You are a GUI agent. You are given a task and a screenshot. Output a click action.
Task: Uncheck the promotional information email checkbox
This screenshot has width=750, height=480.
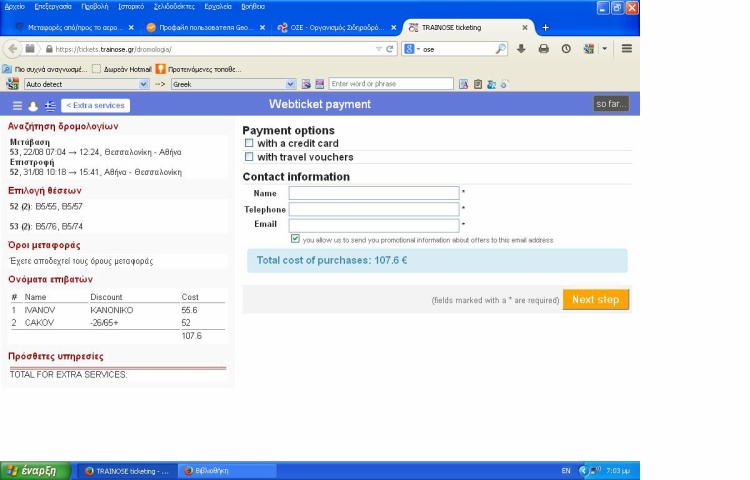pyautogui.click(x=295, y=239)
